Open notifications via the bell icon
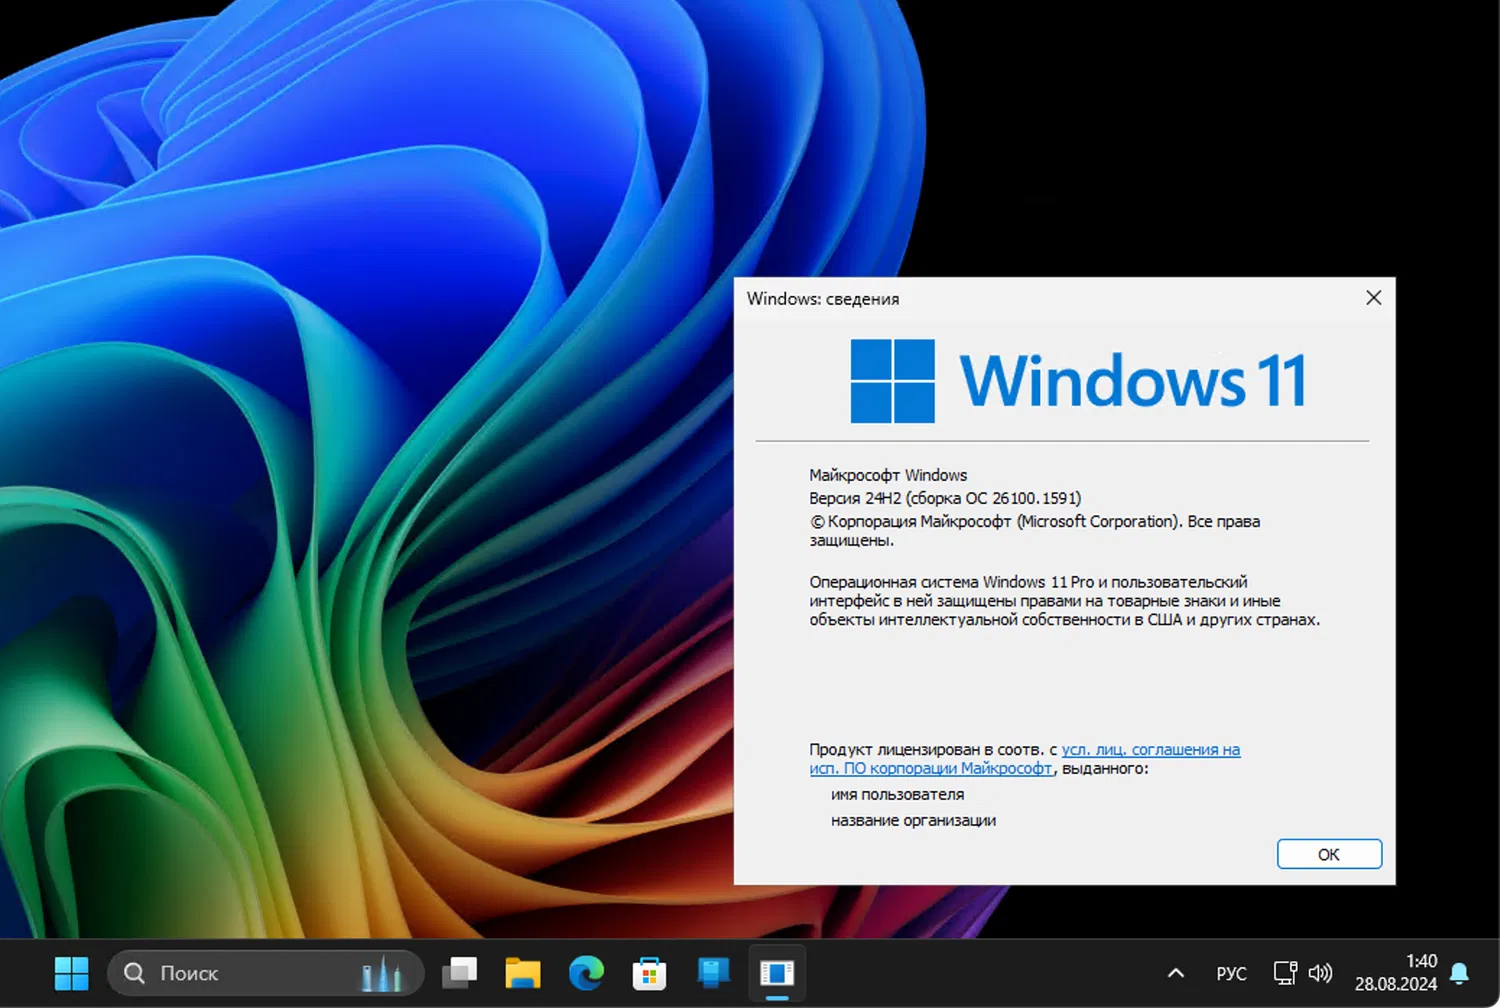This screenshot has height=1008, width=1500. [x=1461, y=973]
